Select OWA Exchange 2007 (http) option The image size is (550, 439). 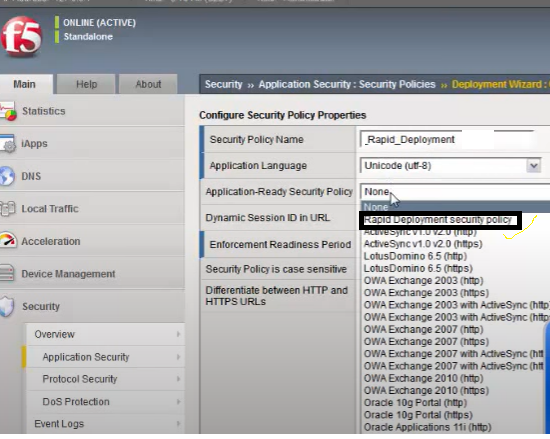pyautogui.click(x=423, y=330)
